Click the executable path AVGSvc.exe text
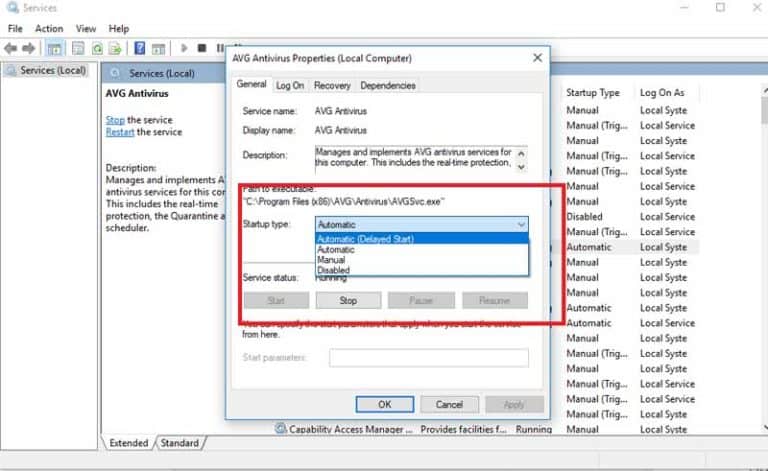The image size is (768, 471). click(344, 202)
